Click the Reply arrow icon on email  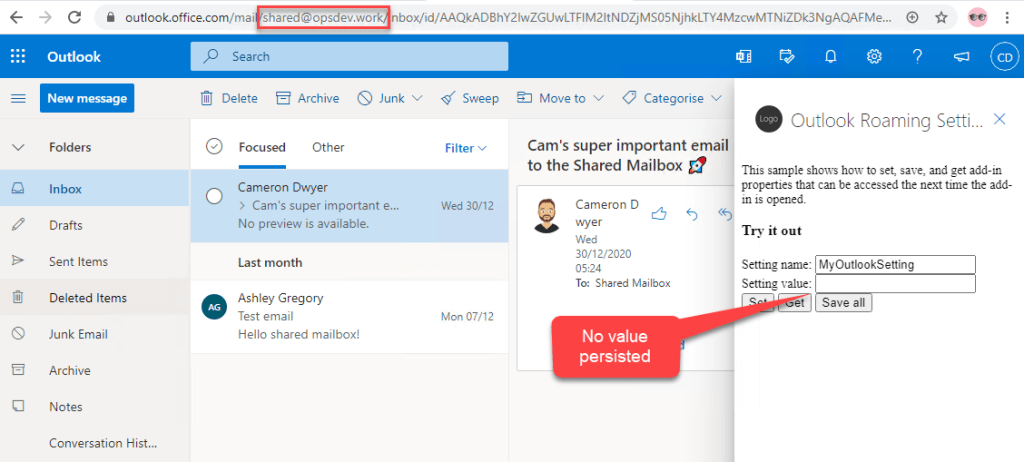(692, 213)
